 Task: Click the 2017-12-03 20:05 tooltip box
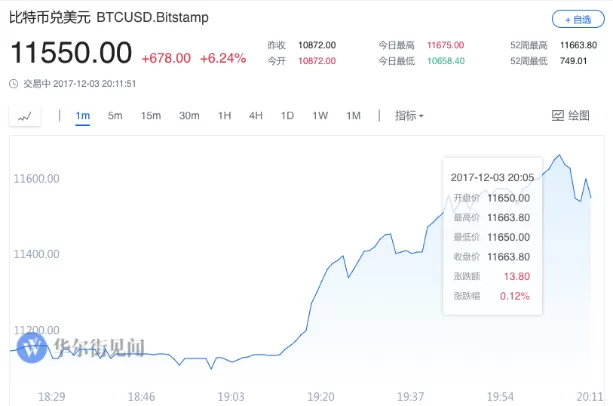tap(493, 236)
